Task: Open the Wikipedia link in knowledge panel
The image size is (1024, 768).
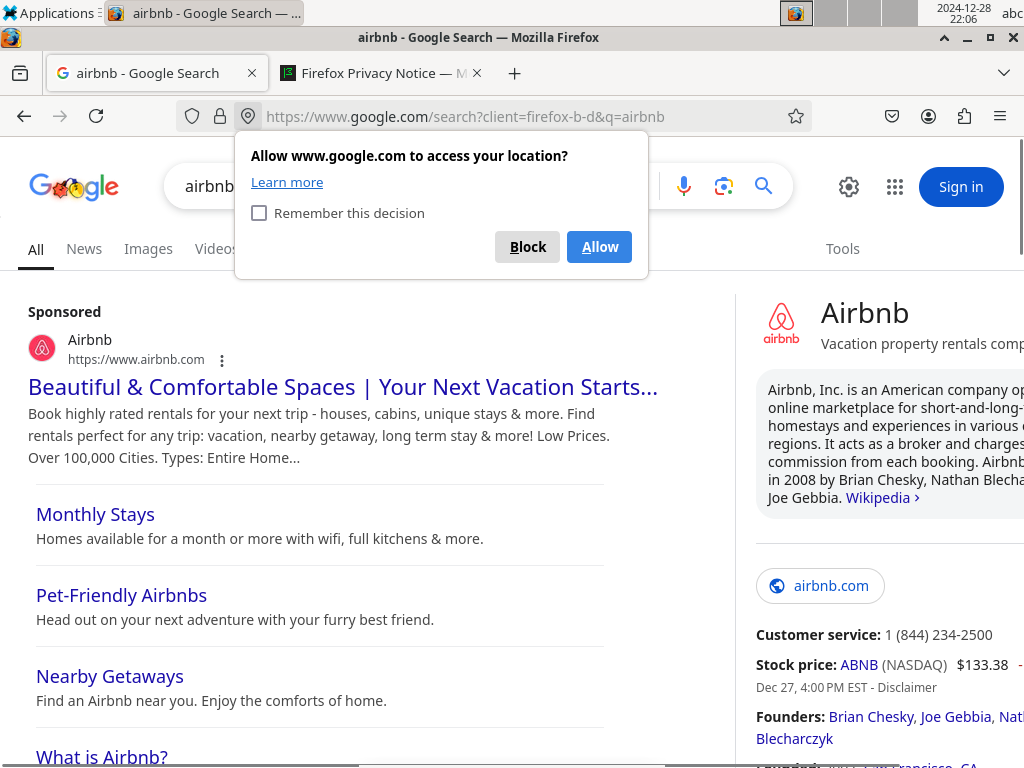Action: pos(882,498)
